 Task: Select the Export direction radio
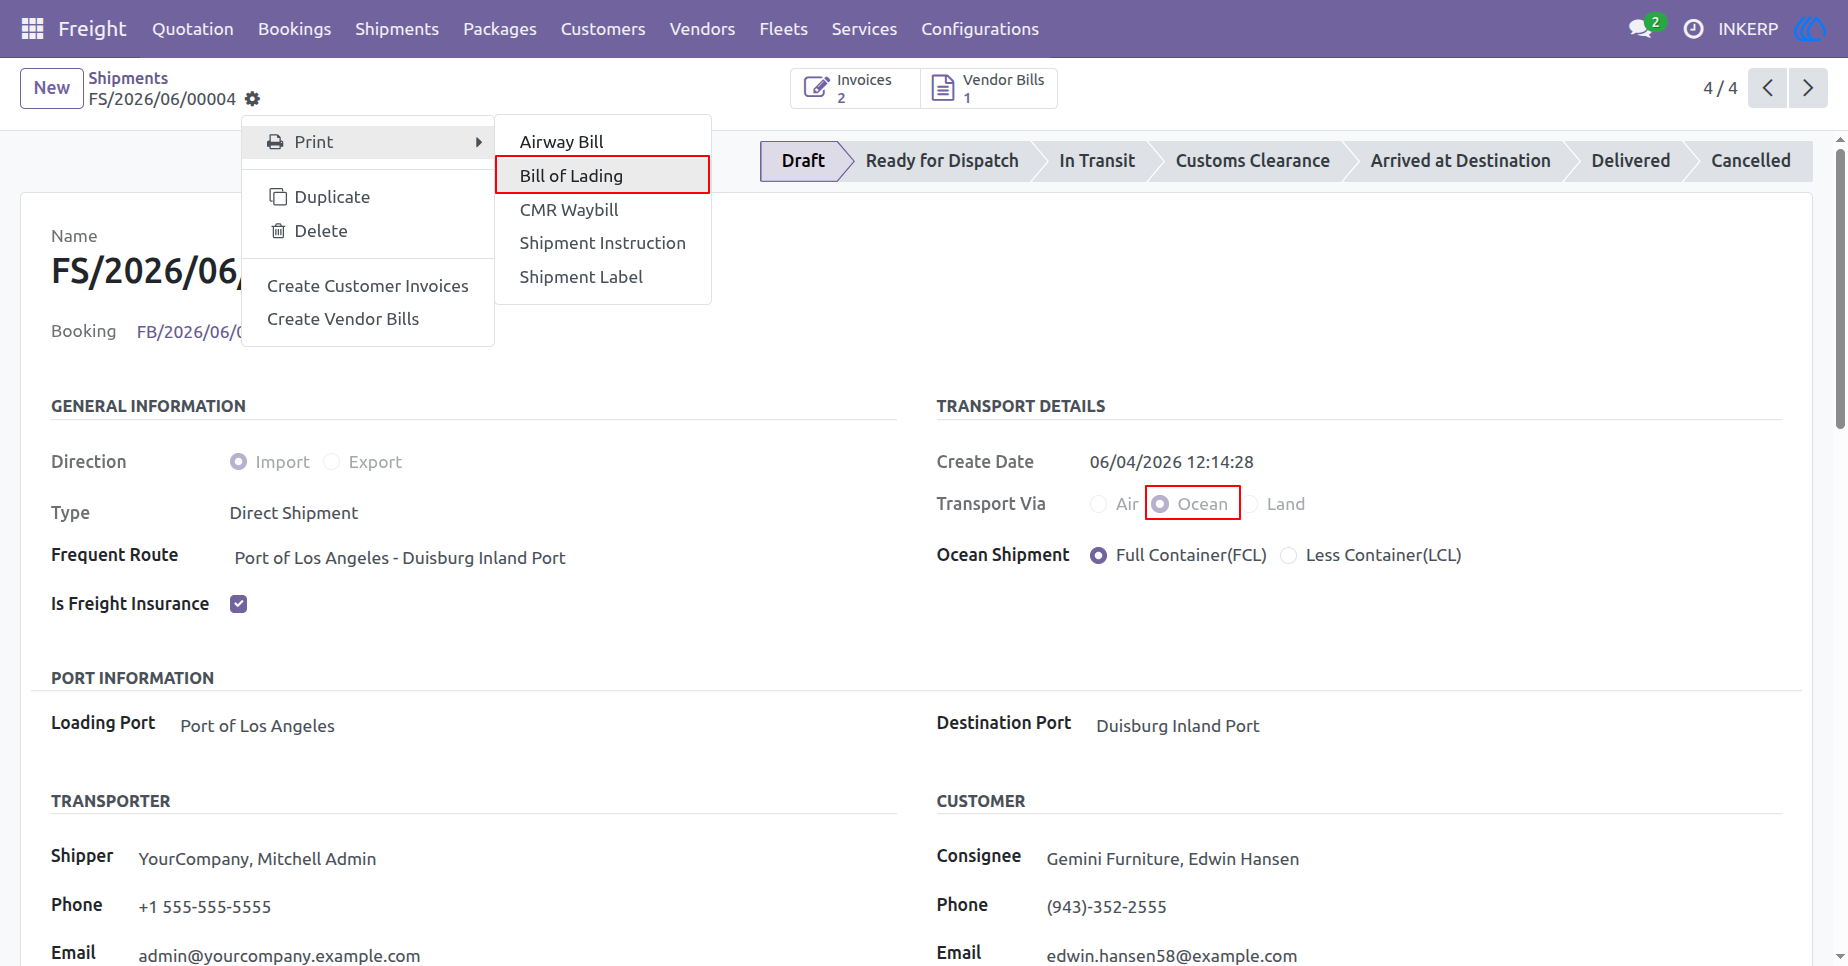click(x=332, y=462)
